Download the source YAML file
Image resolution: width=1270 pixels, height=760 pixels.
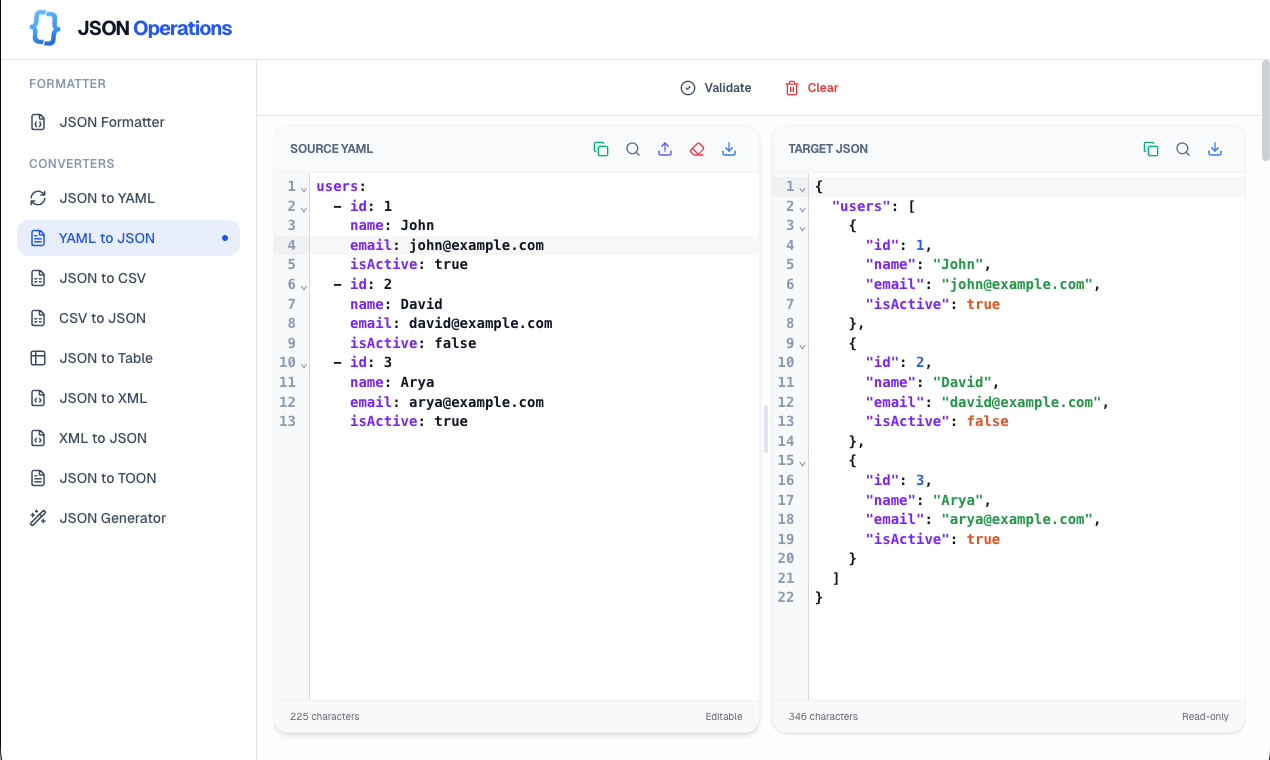point(729,148)
